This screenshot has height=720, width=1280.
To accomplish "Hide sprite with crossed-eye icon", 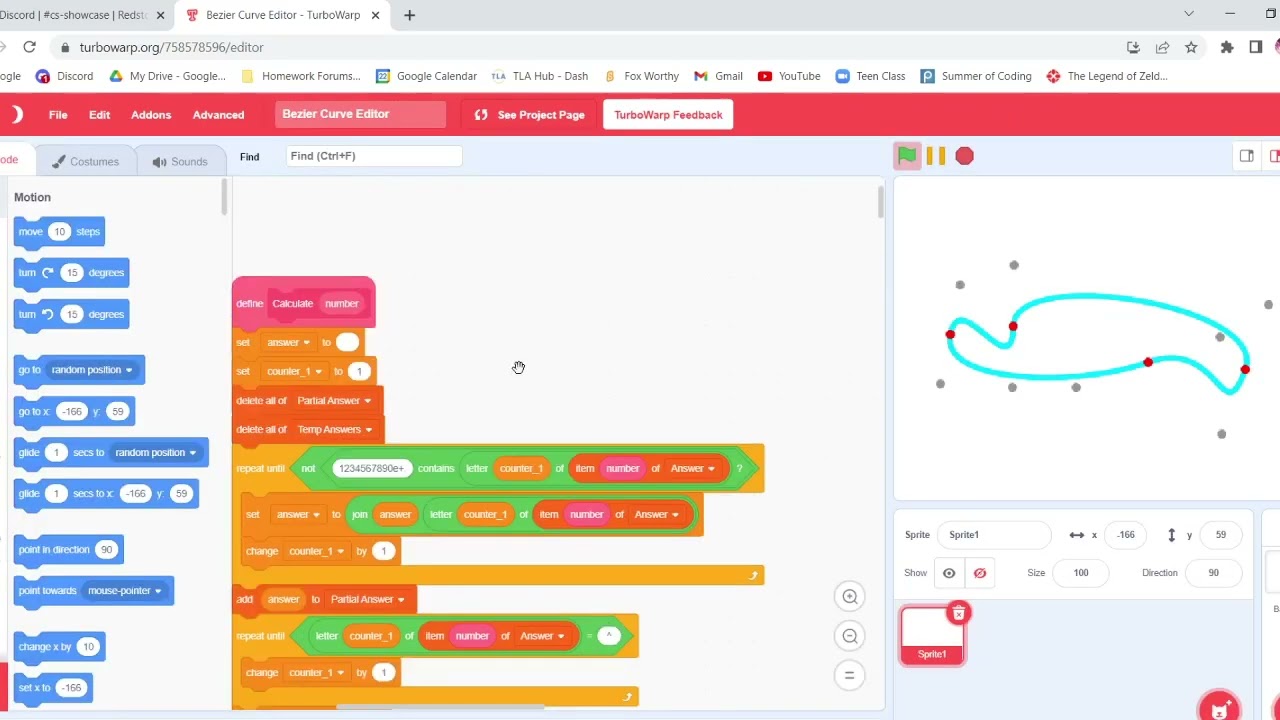I will tap(980, 573).
